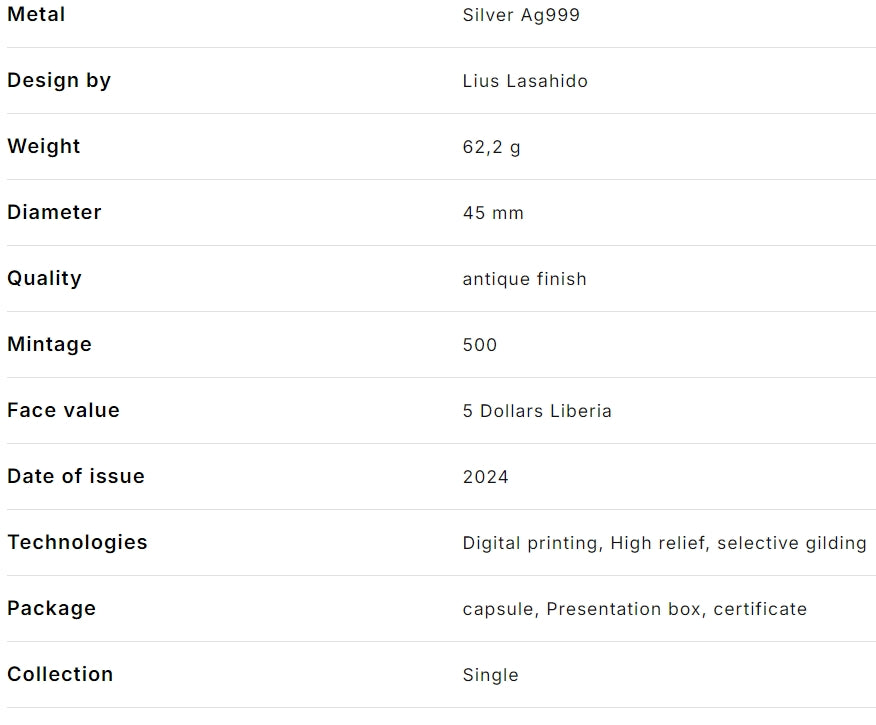Click the Metal label

pos(36,15)
